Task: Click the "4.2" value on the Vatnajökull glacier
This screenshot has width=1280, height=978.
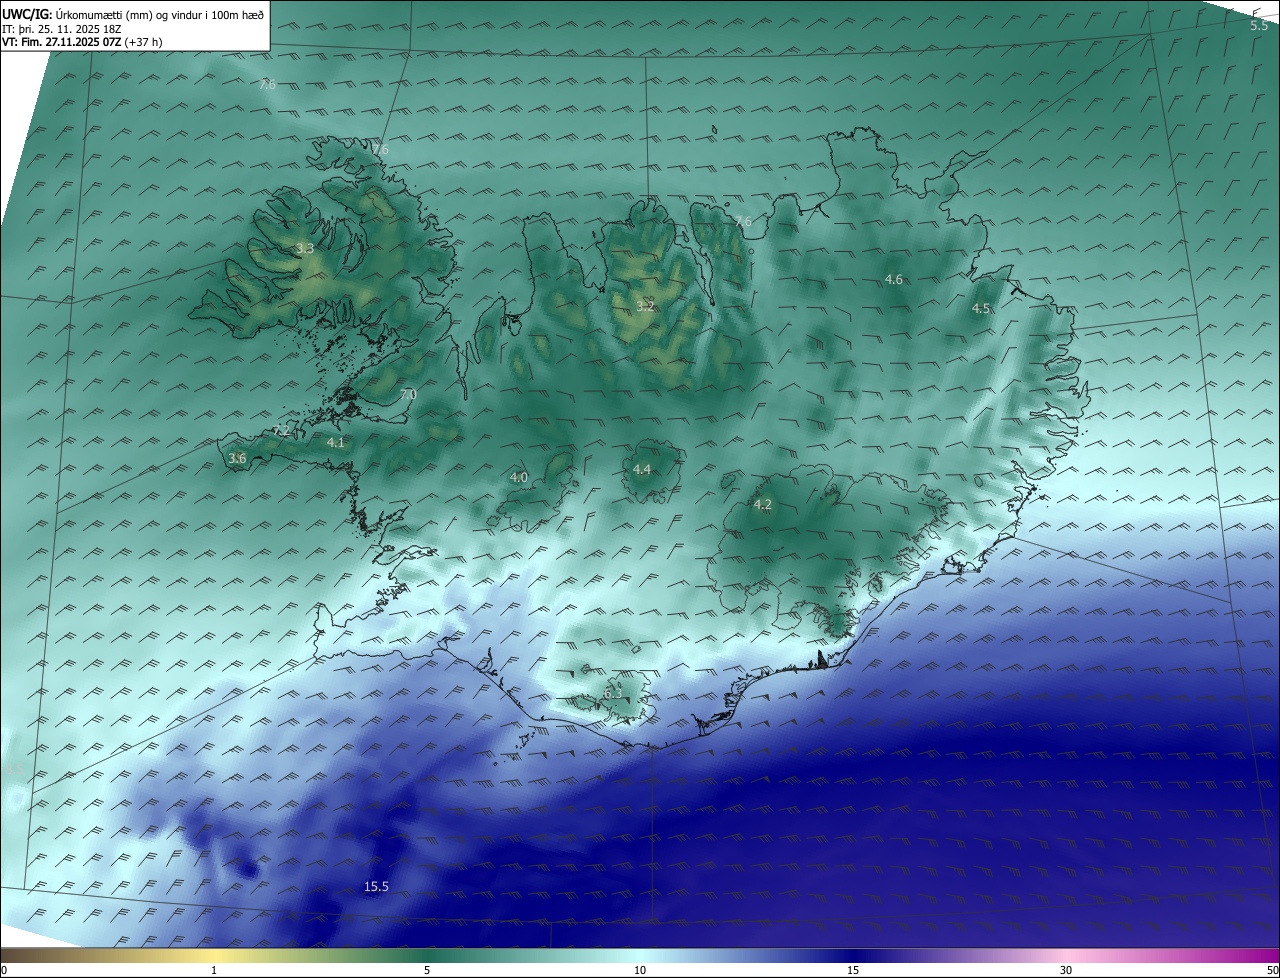Action: (x=763, y=505)
